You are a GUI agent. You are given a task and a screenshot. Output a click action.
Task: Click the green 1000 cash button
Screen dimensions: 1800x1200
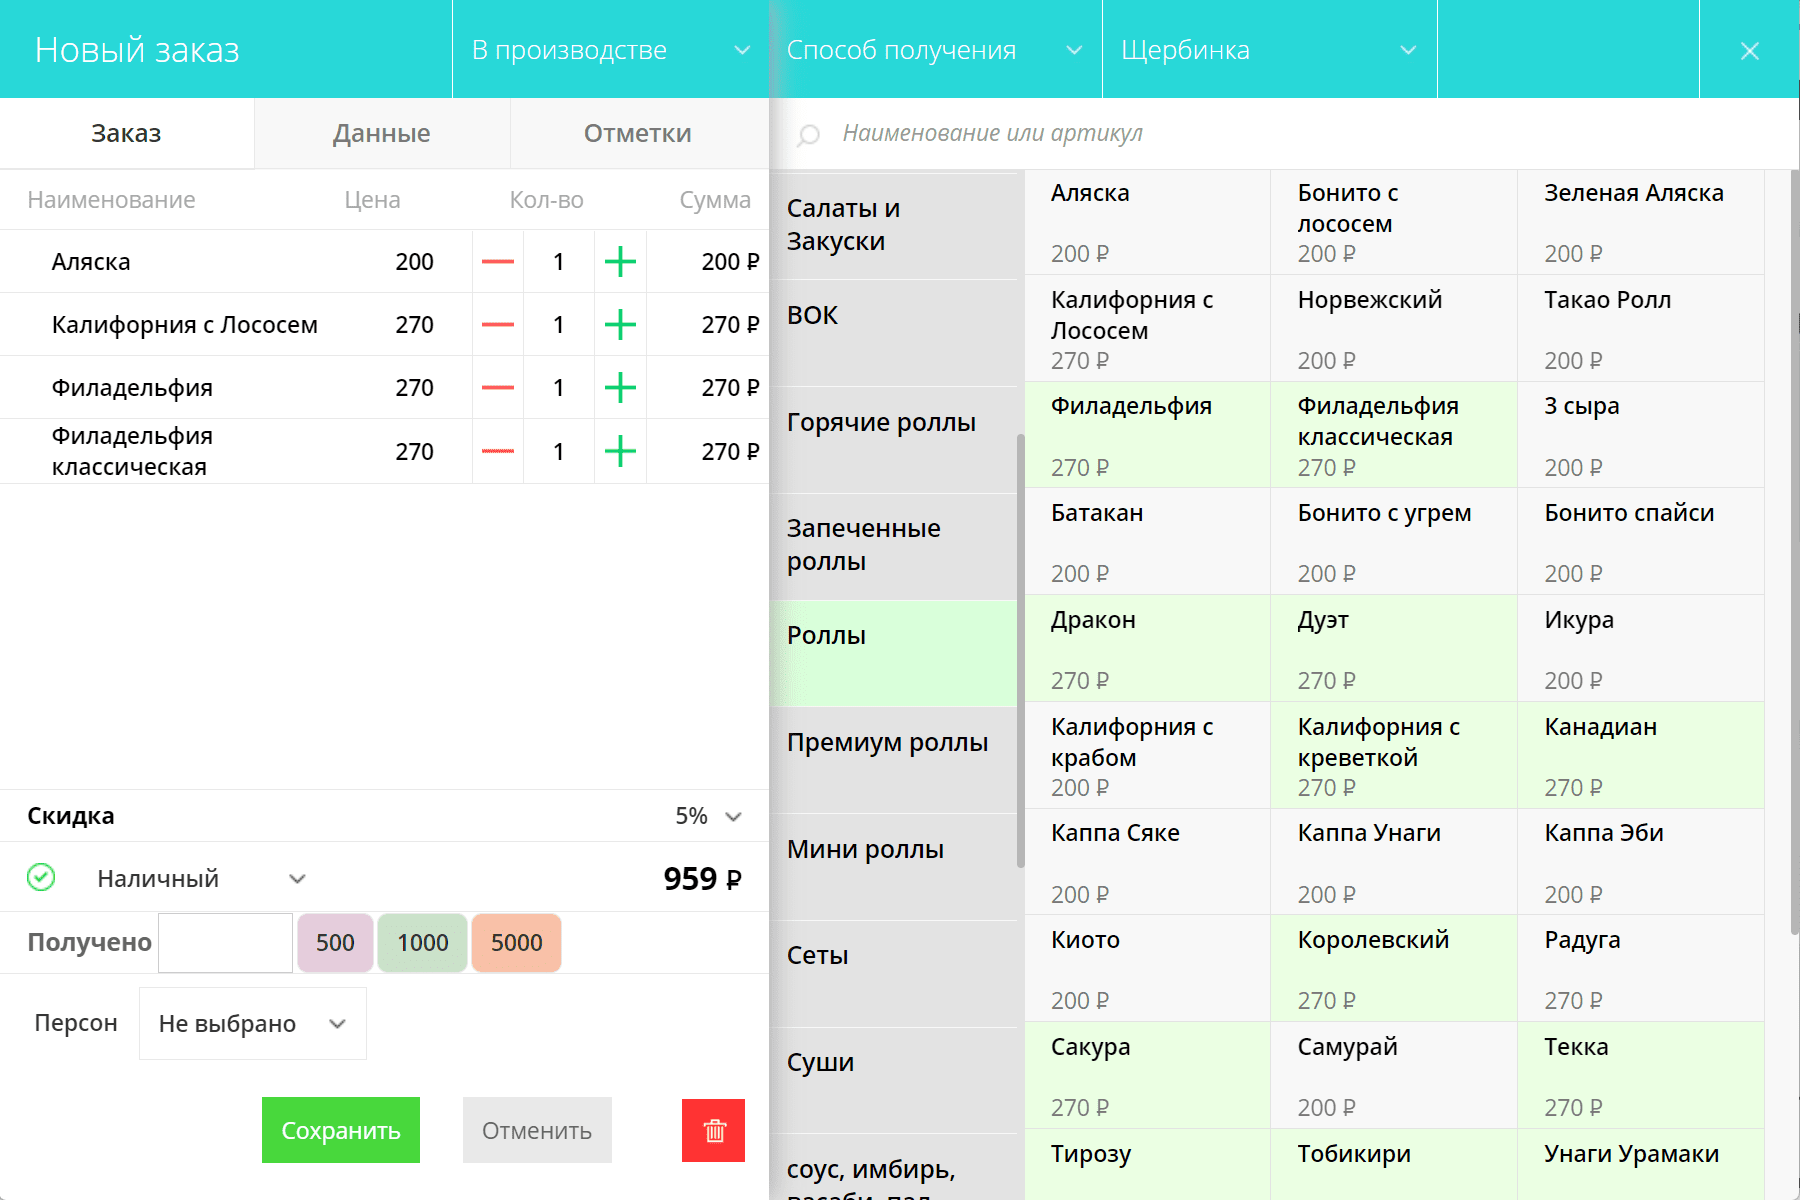coord(422,943)
